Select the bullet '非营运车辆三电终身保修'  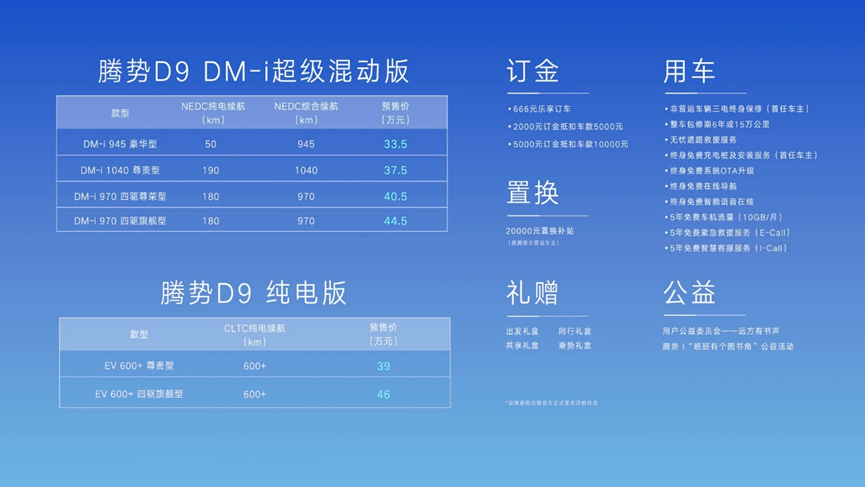737,109
